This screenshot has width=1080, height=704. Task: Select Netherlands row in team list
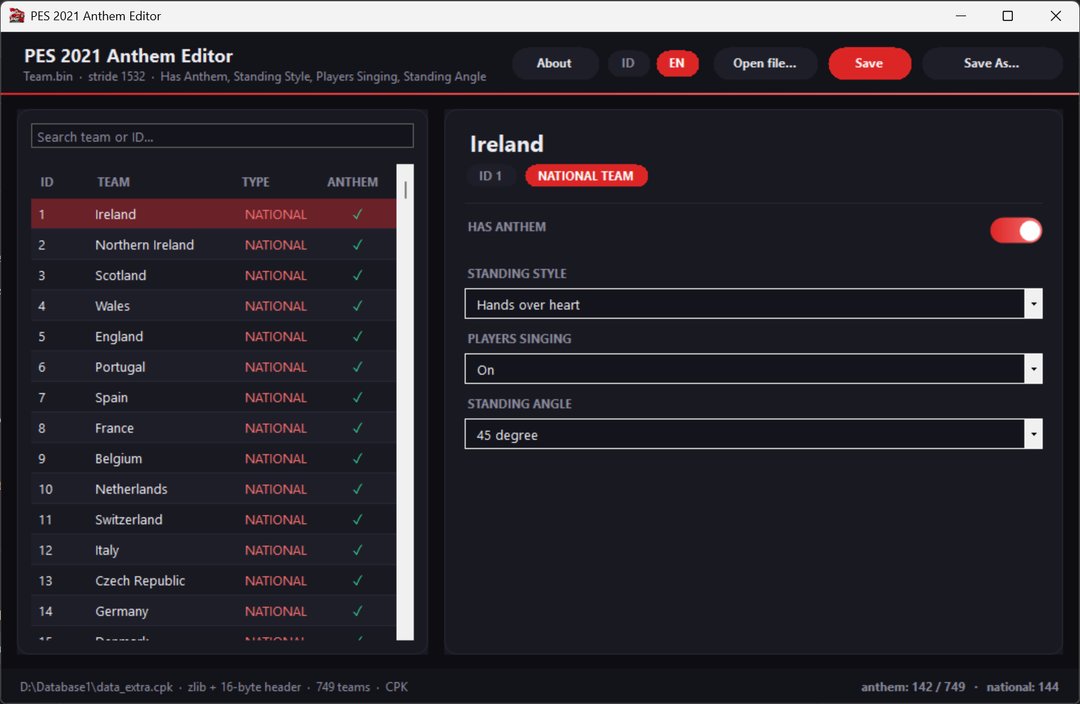214,489
